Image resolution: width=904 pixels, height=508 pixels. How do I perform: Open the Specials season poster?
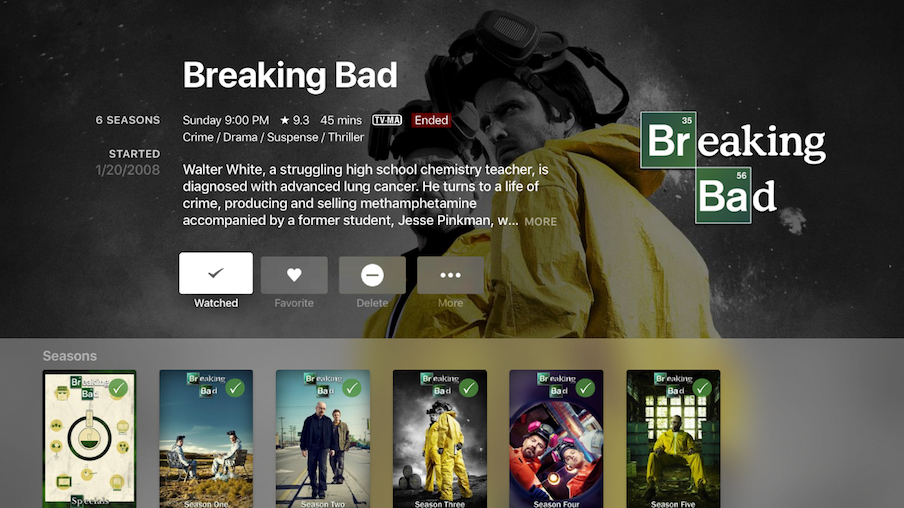pyautogui.click(x=89, y=439)
